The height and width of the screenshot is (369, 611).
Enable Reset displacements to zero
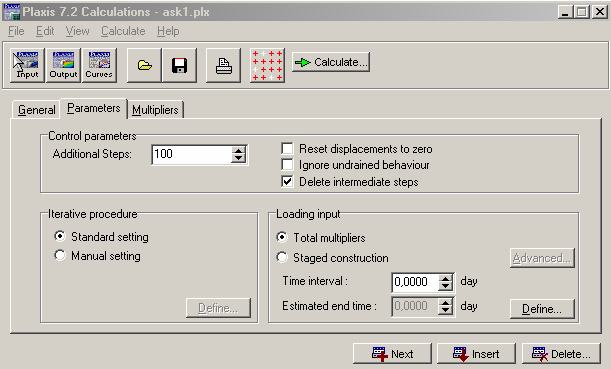coord(287,148)
